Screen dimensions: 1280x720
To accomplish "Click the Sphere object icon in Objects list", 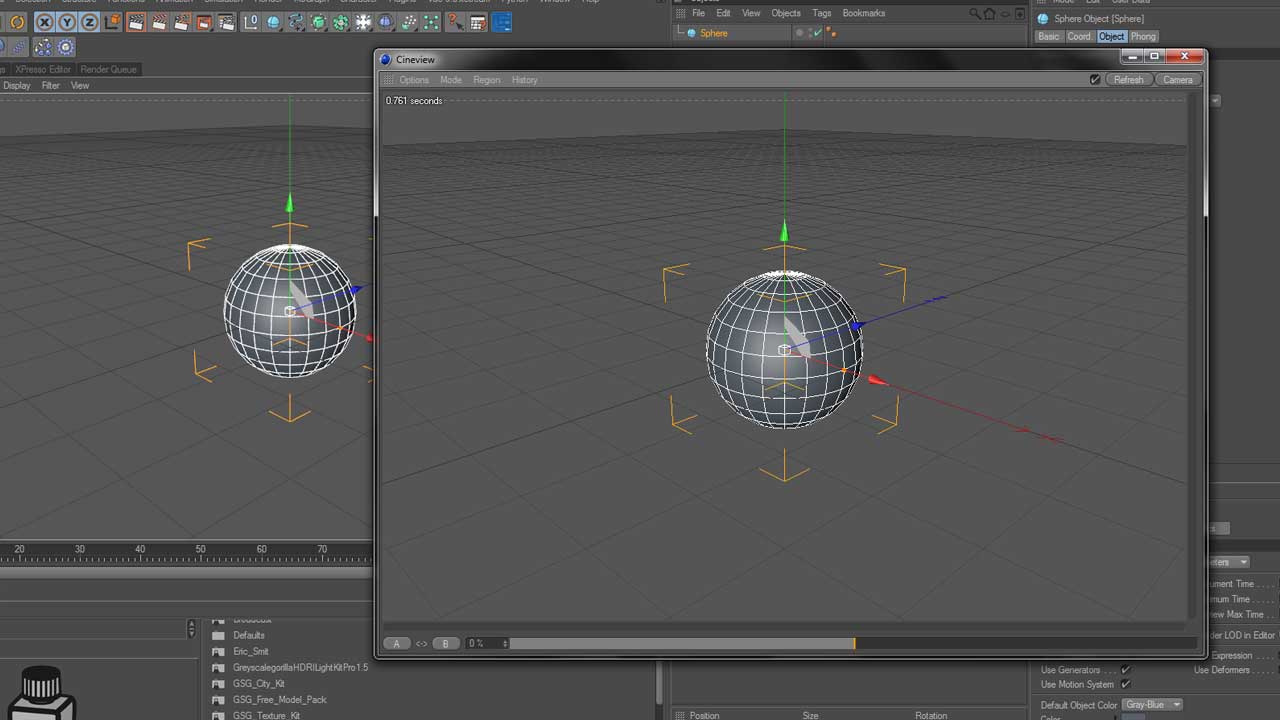I will tap(691, 33).
